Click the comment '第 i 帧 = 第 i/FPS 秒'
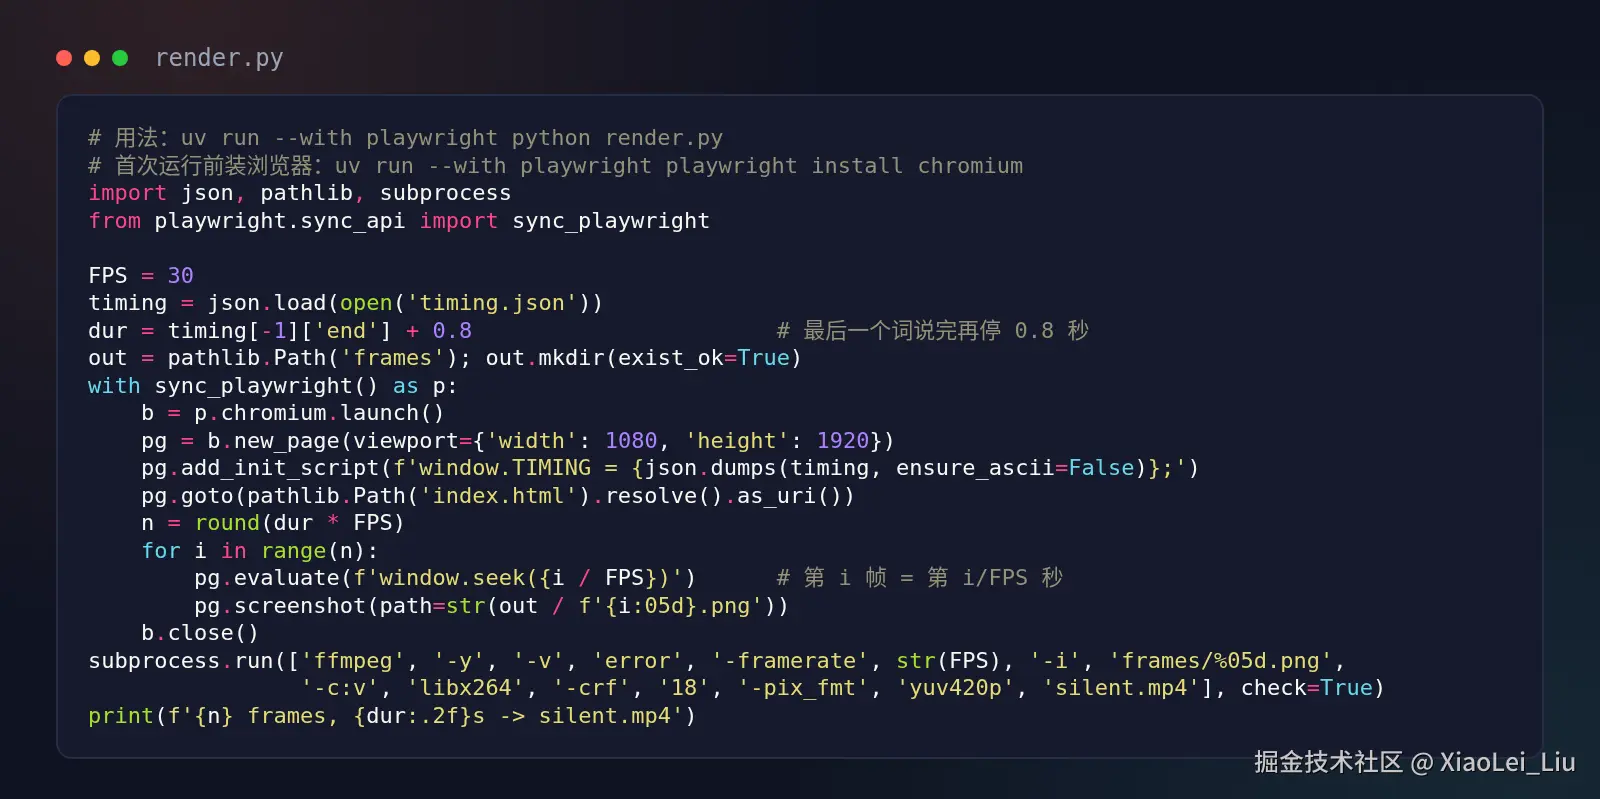Image resolution: width=1600 pixels, height=799 pixels. (x=919, y=578)
